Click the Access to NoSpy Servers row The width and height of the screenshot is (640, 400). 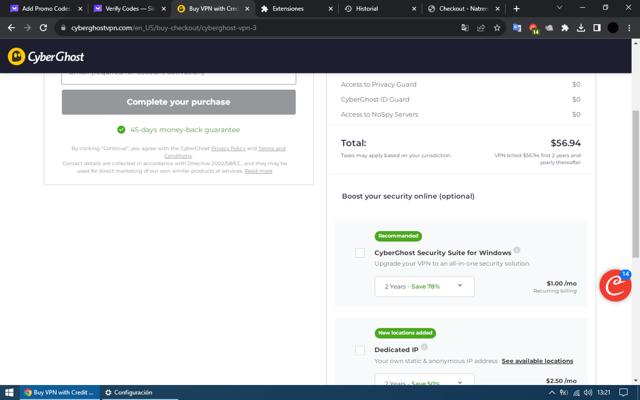pos(460,114)
